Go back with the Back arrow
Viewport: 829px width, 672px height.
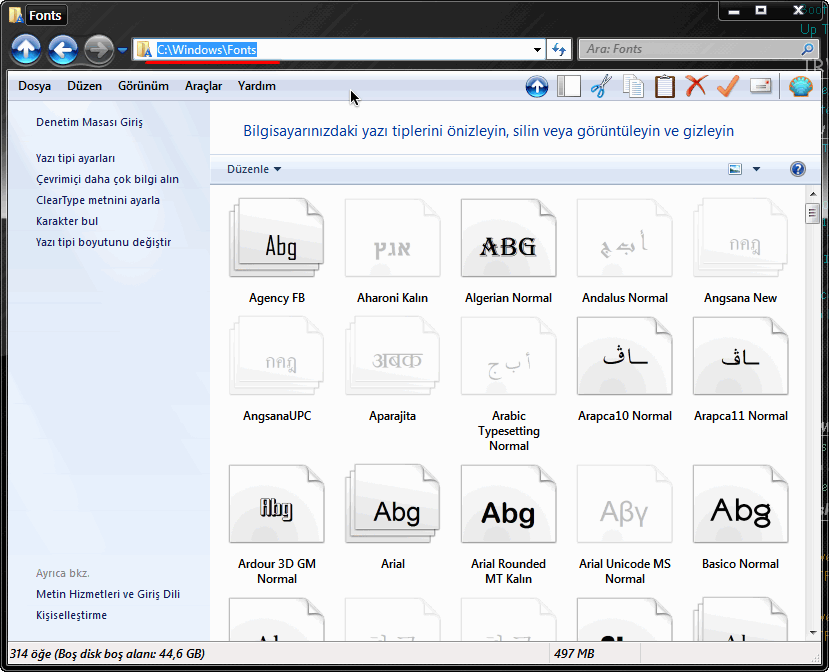click(x=63, y=50)
